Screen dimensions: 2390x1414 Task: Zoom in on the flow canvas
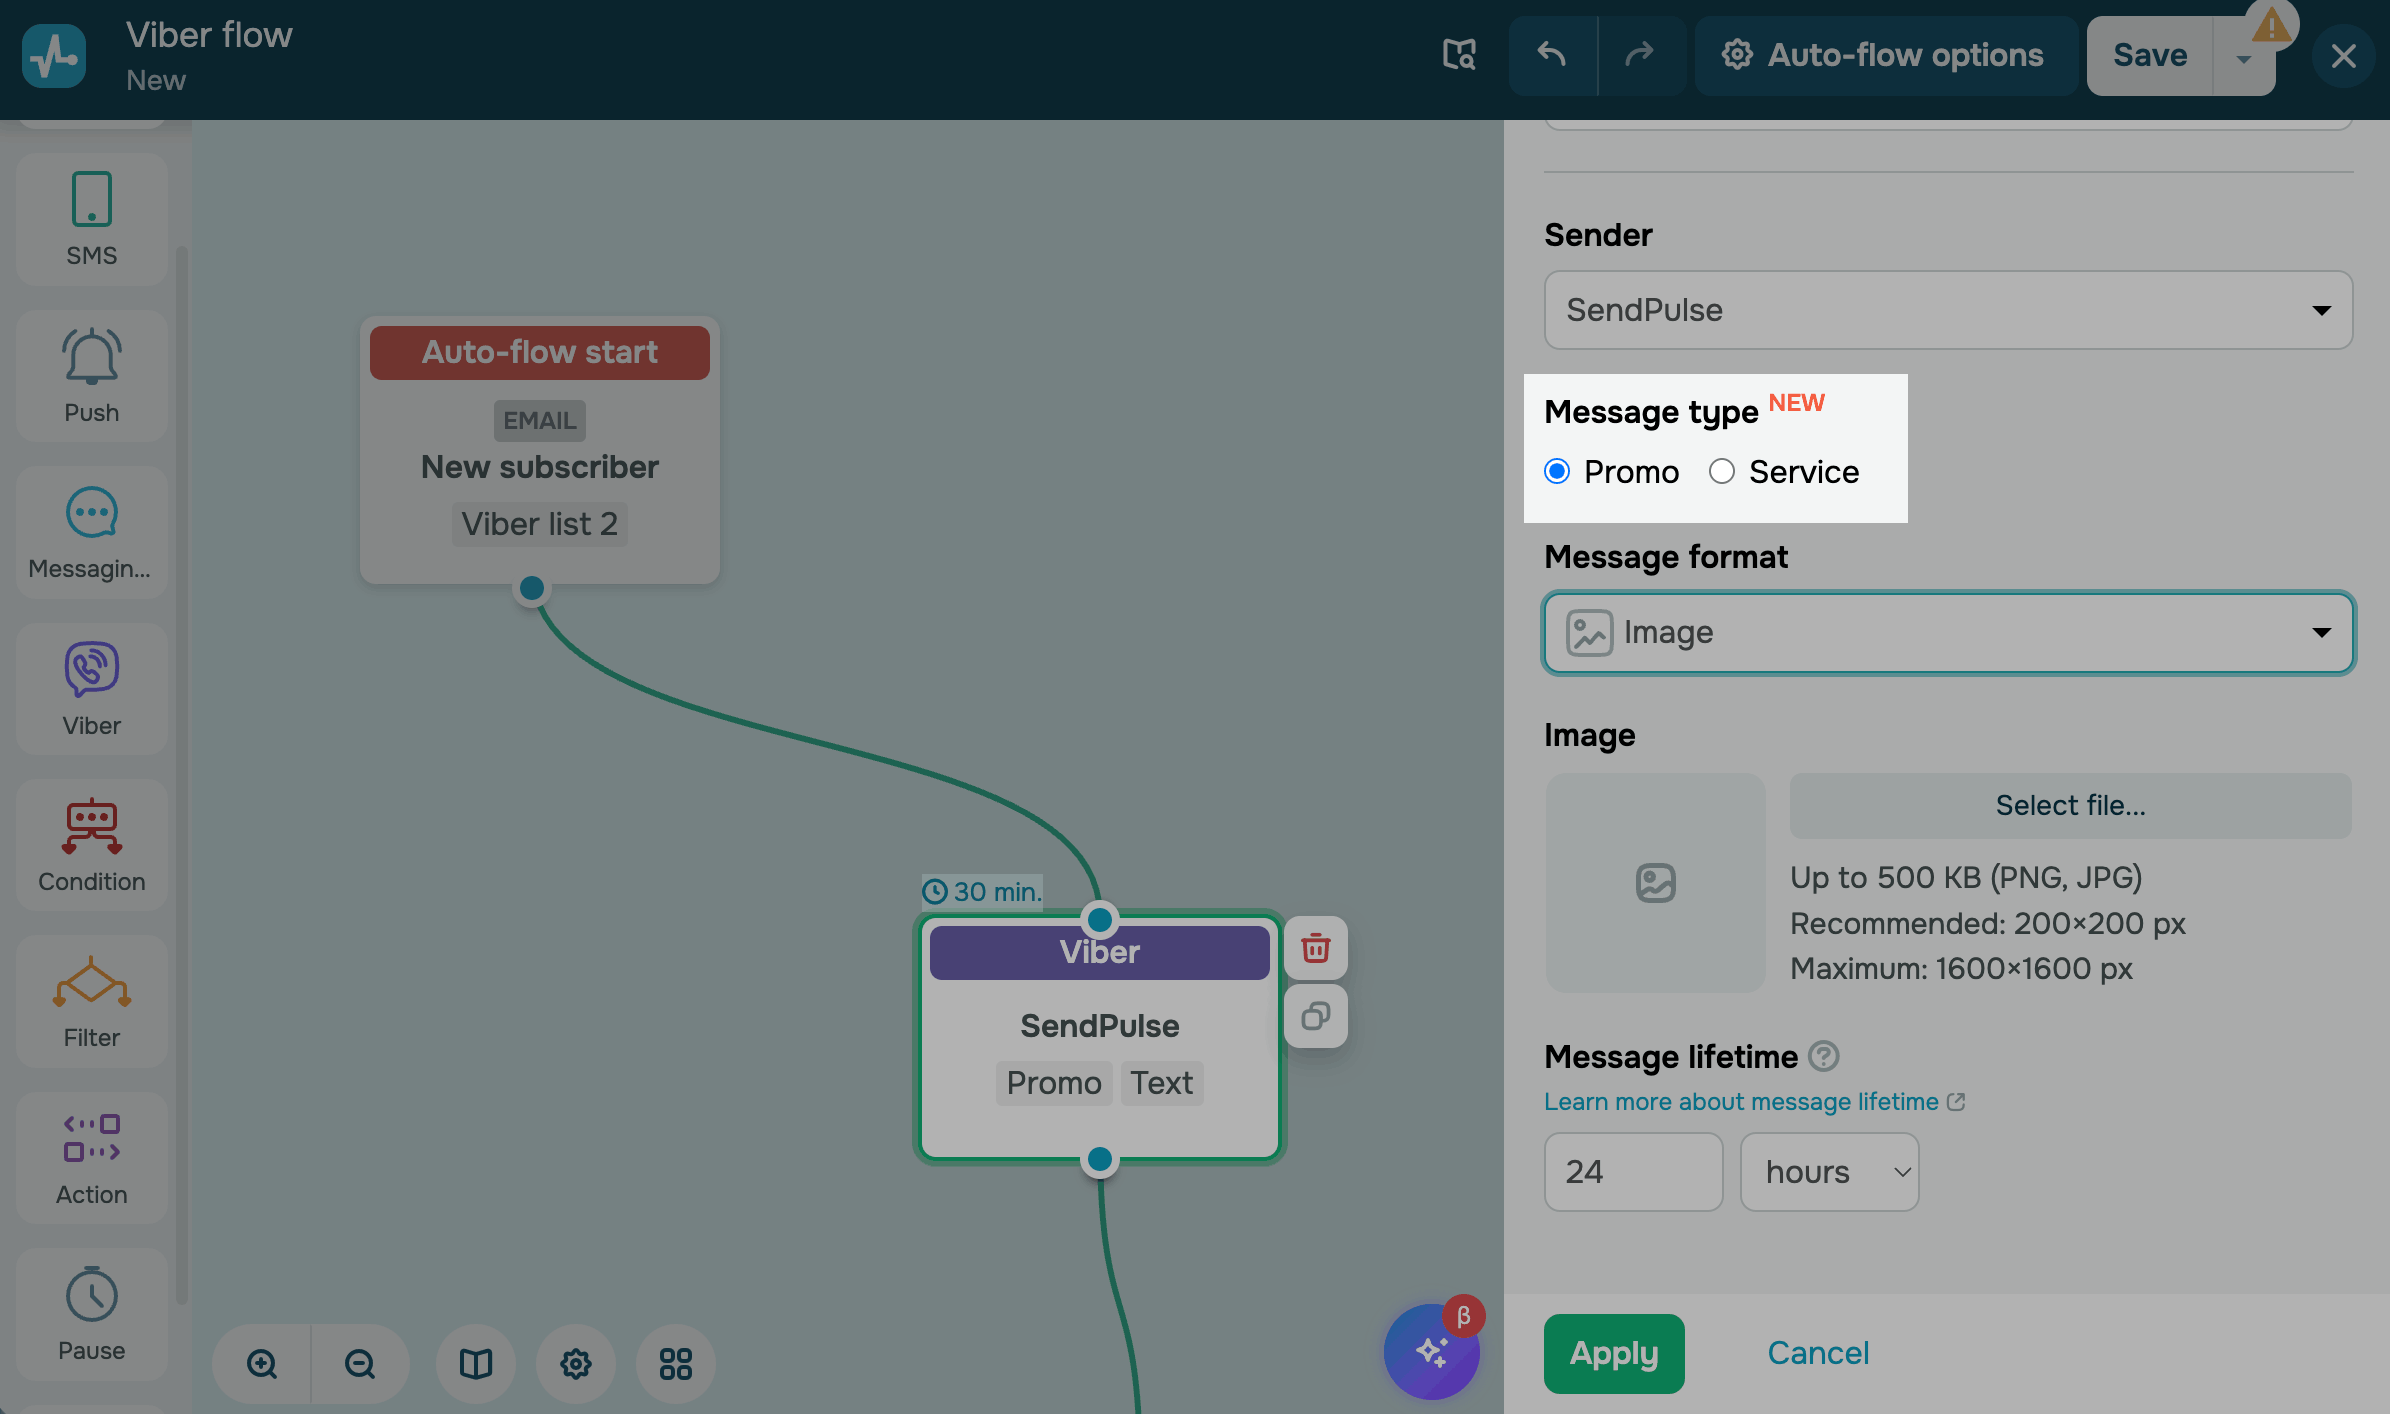(x=262, y=1363)
